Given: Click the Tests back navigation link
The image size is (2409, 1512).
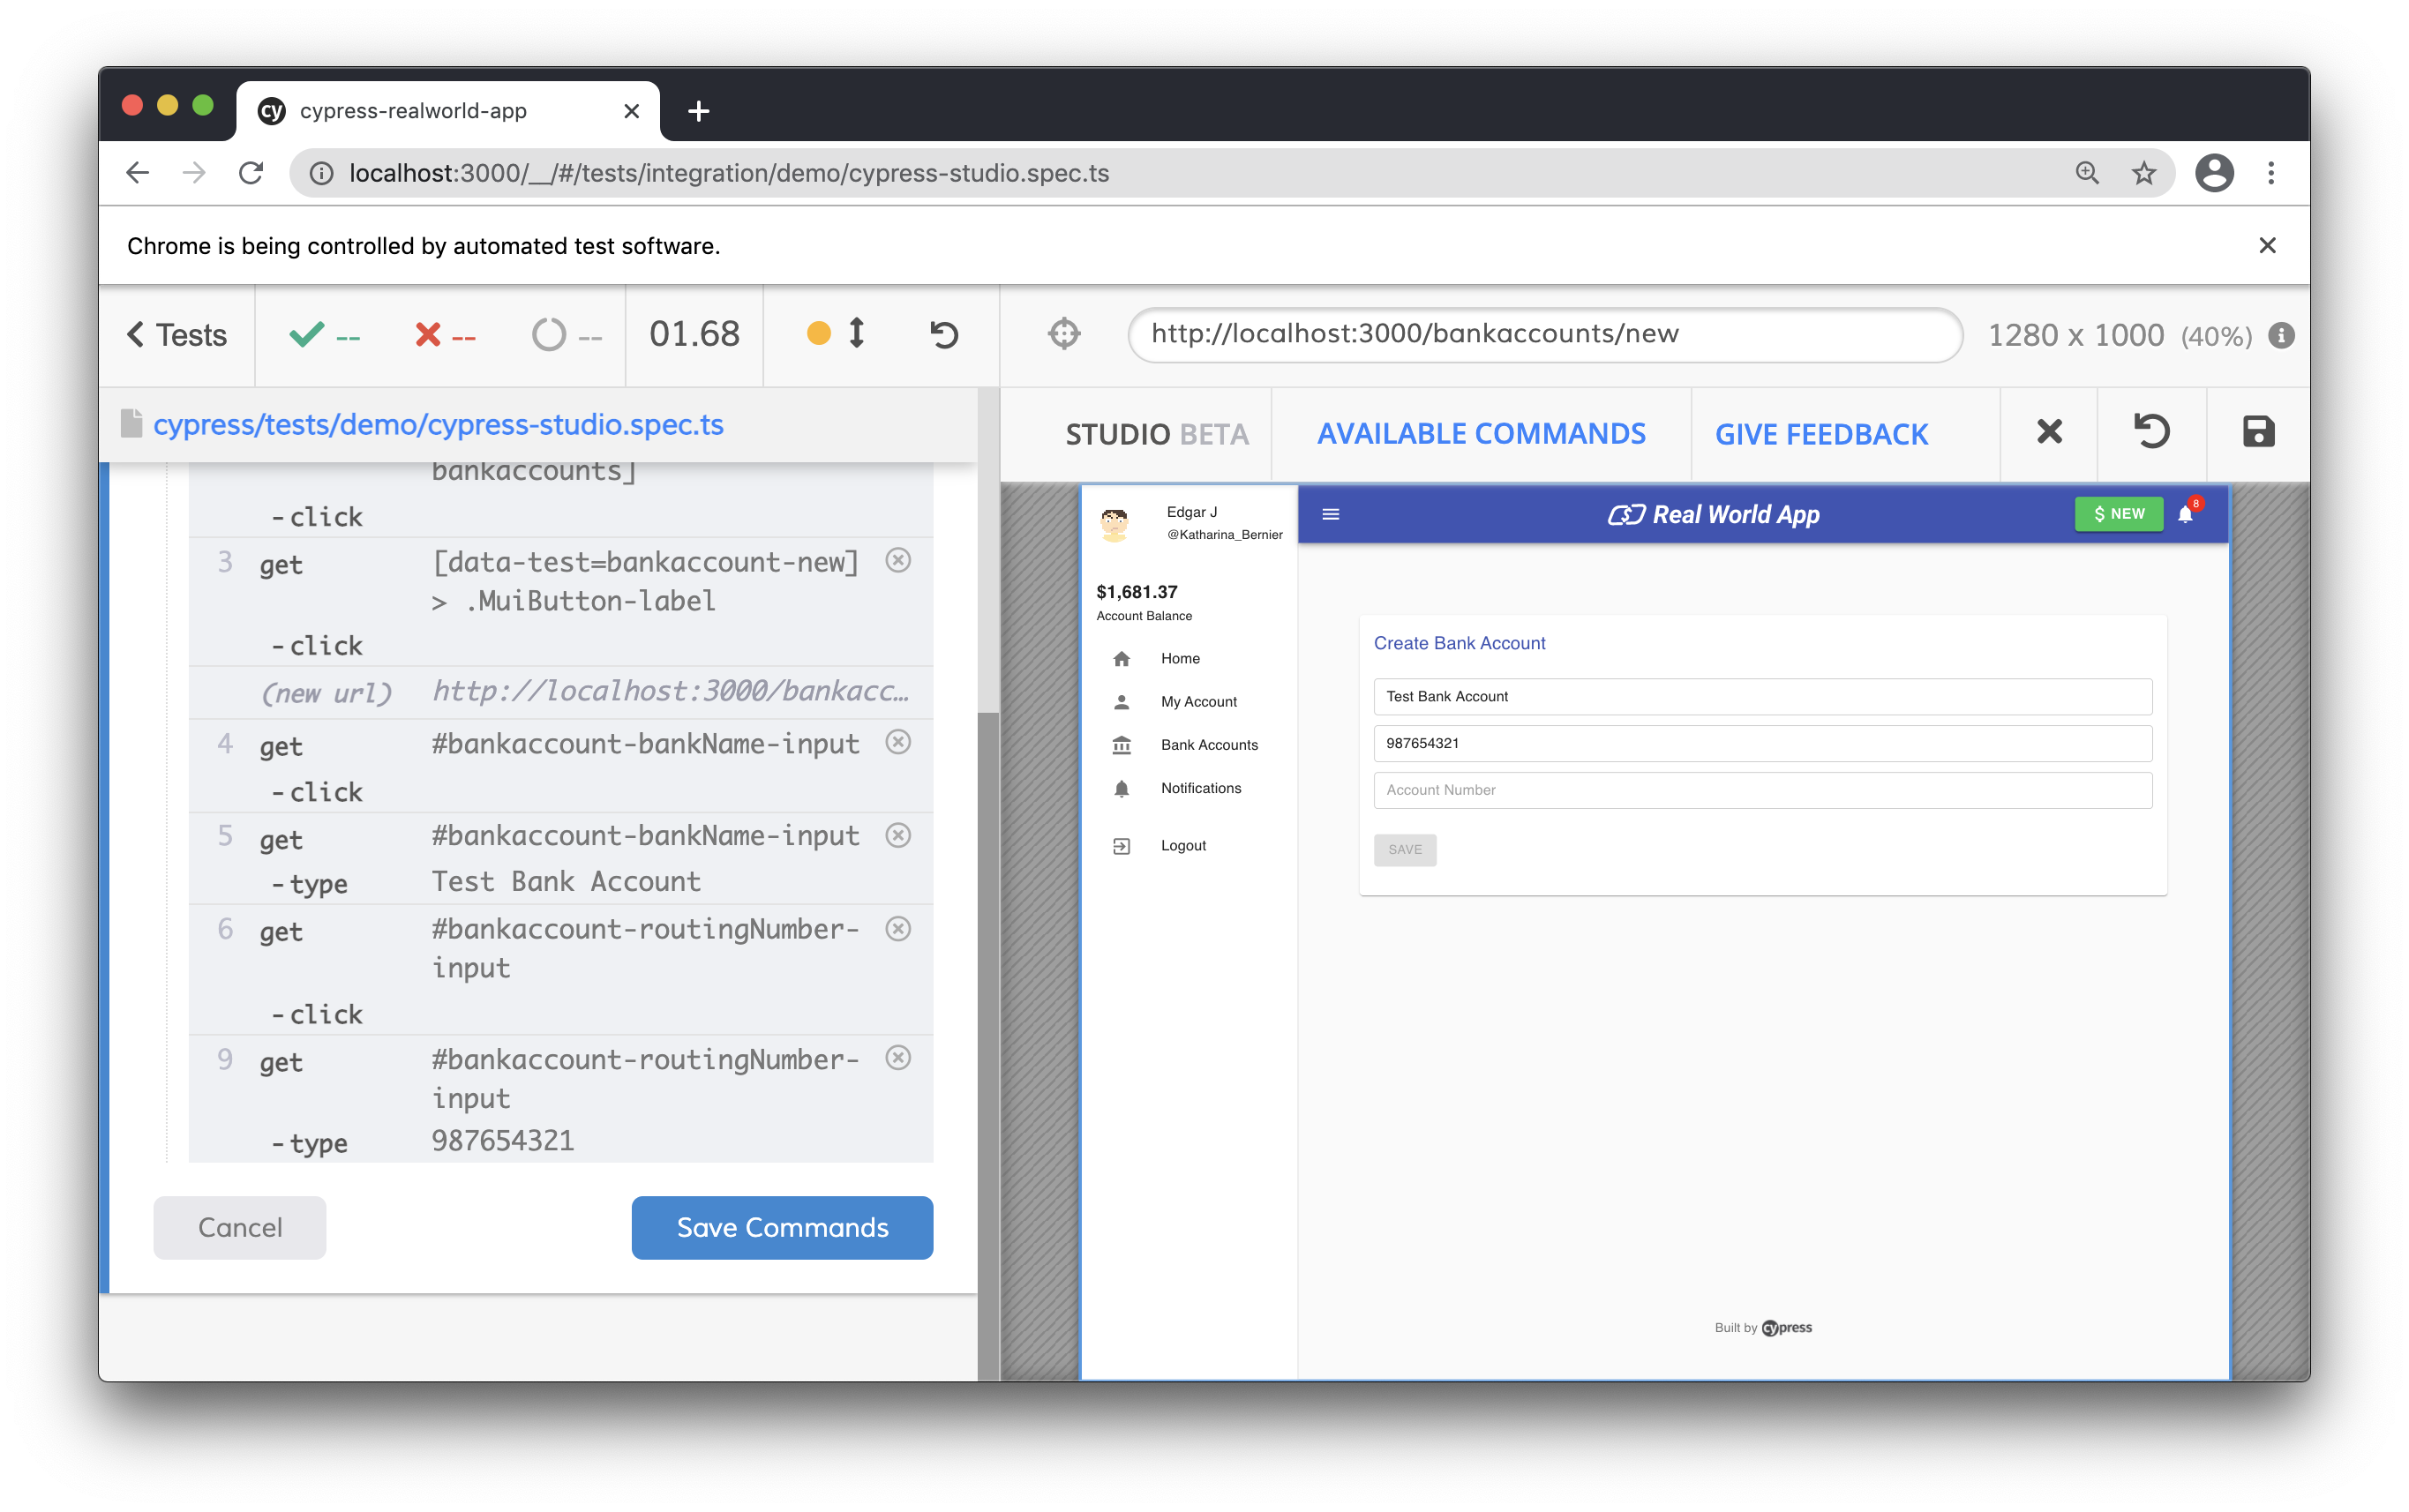Looking at the screenshot, I should point(177,333).
